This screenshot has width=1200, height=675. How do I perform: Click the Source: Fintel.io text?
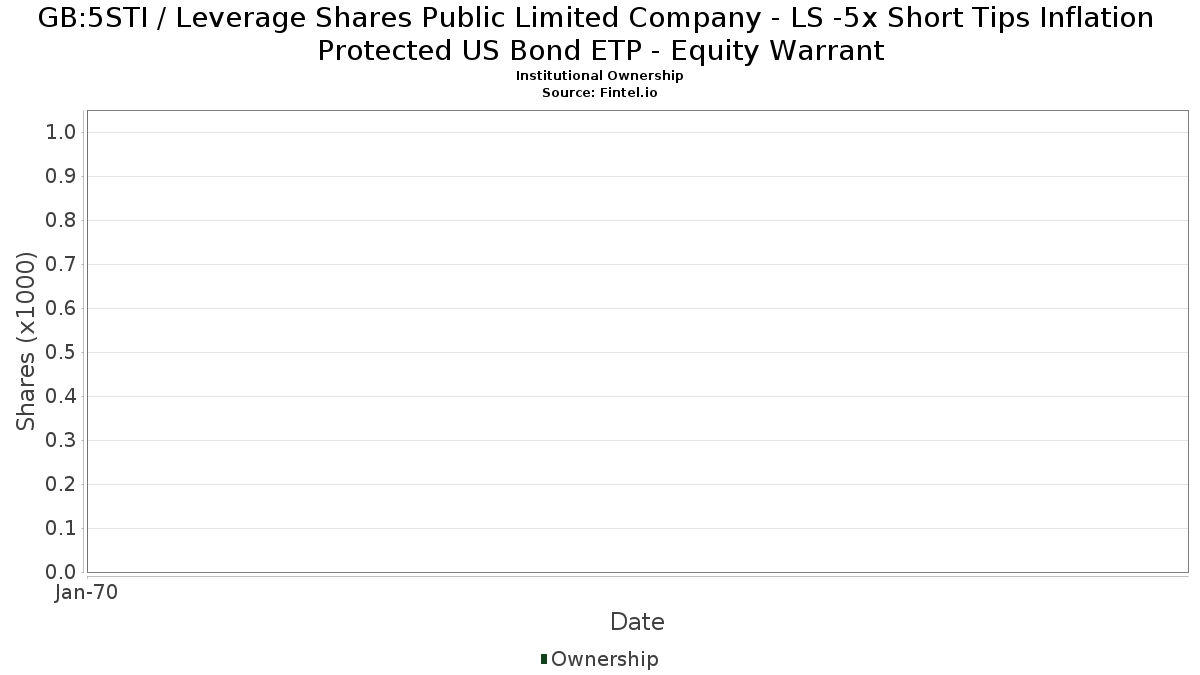pyautogui.click(x=600, y=93)
